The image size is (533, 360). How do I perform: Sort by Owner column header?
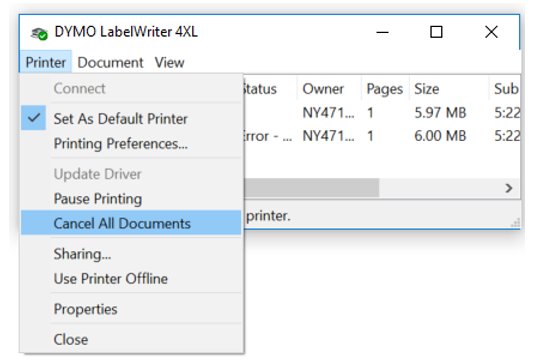(x=329, y=89)
